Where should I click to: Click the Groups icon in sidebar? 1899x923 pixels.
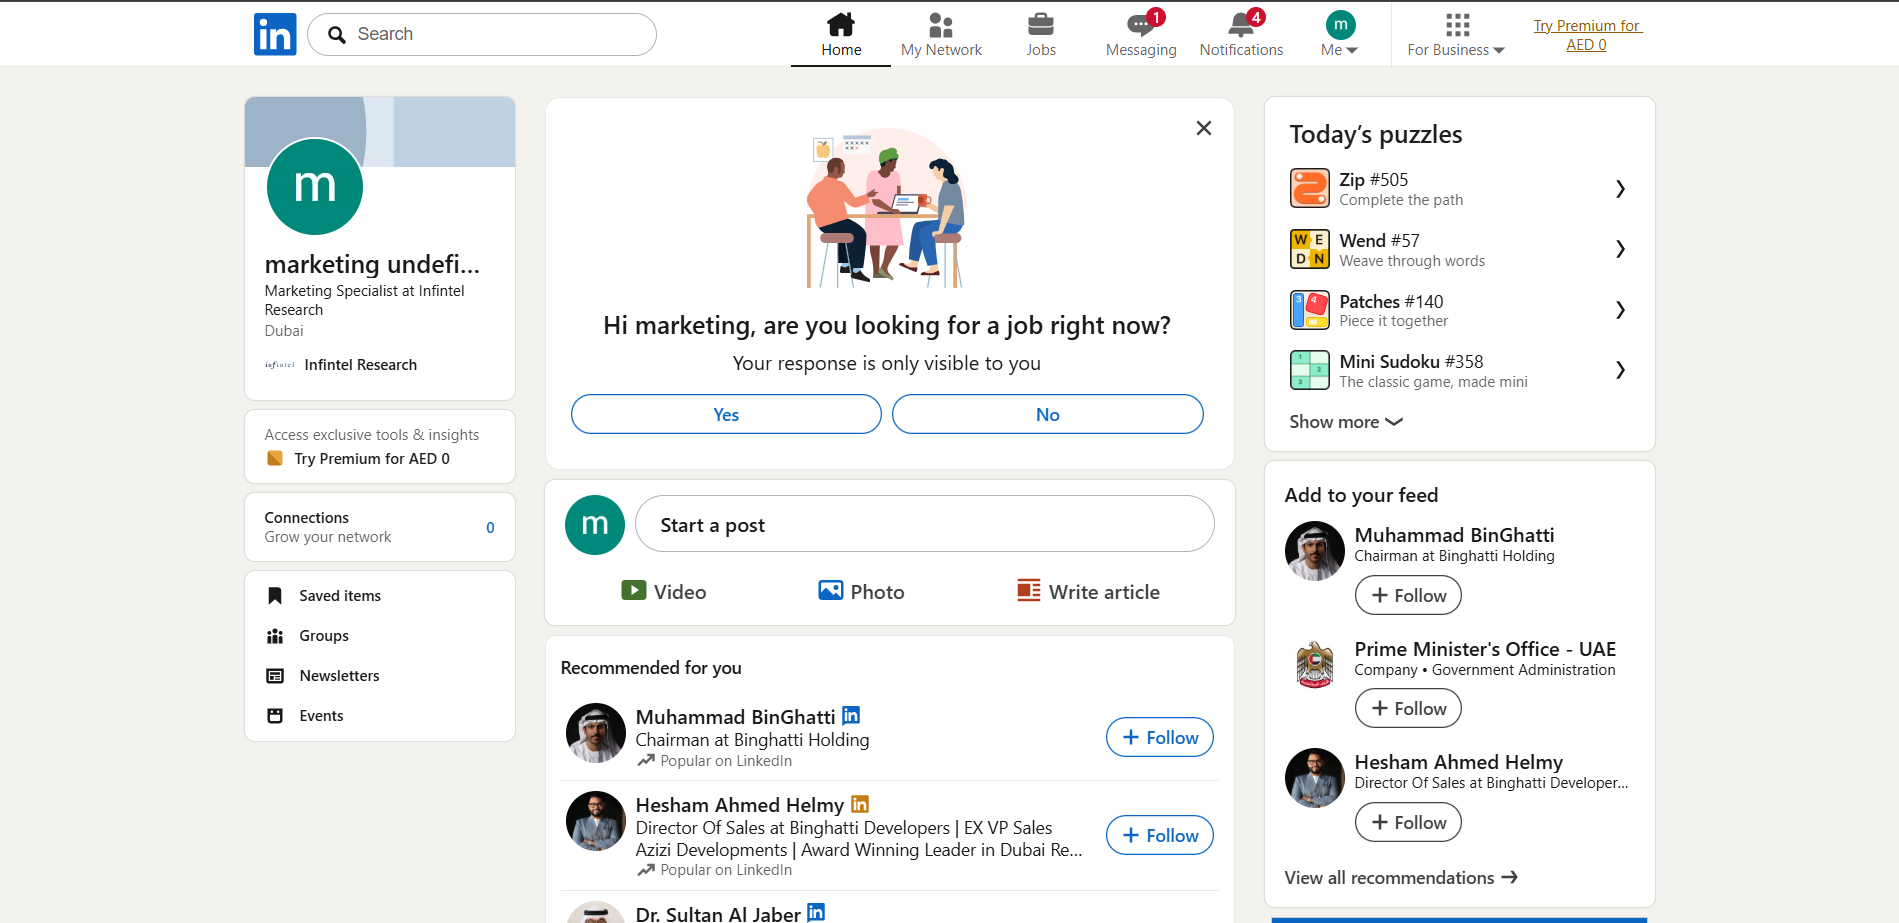coord(275,636)
